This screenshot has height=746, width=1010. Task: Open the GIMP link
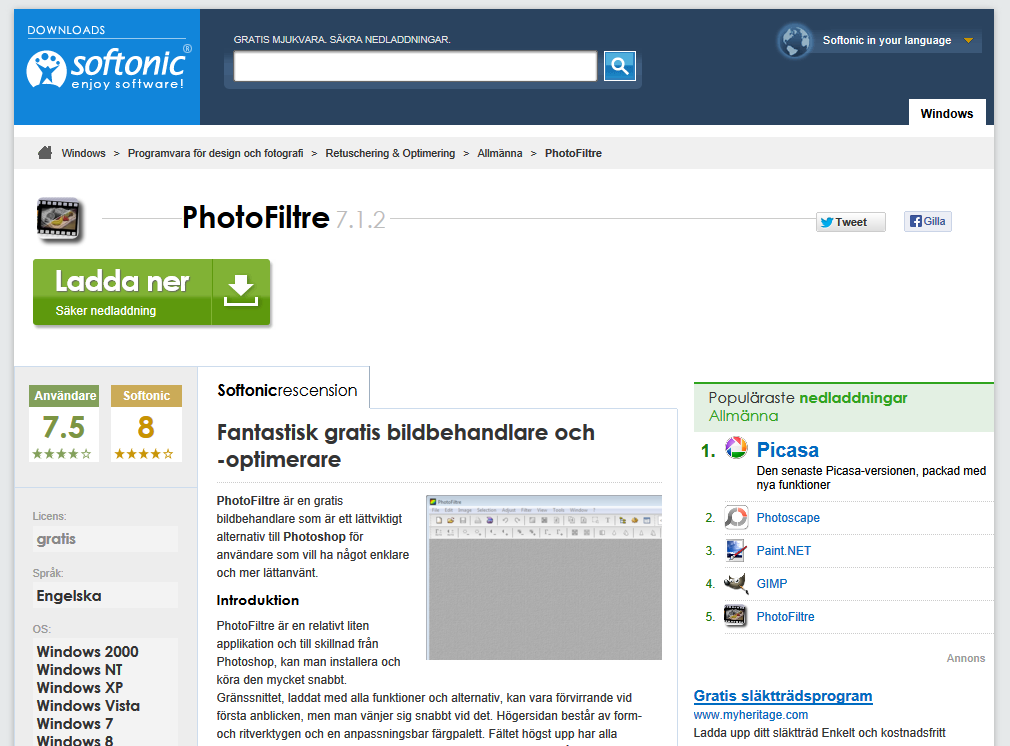coord(772,584)
